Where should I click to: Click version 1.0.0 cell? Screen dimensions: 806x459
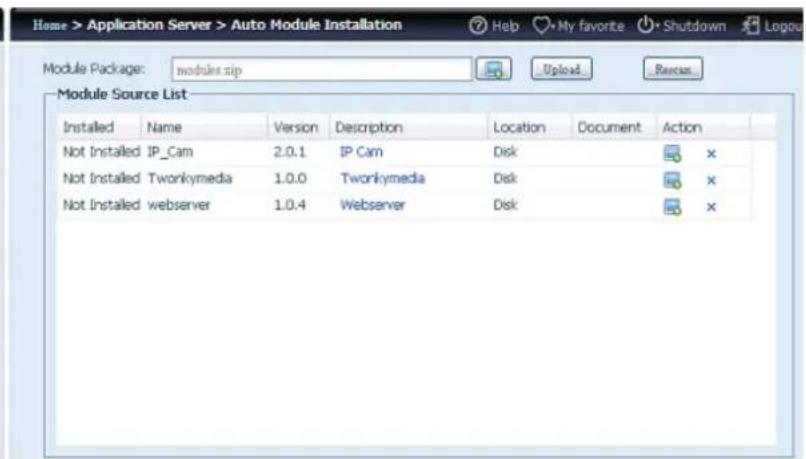pos(290,178)
